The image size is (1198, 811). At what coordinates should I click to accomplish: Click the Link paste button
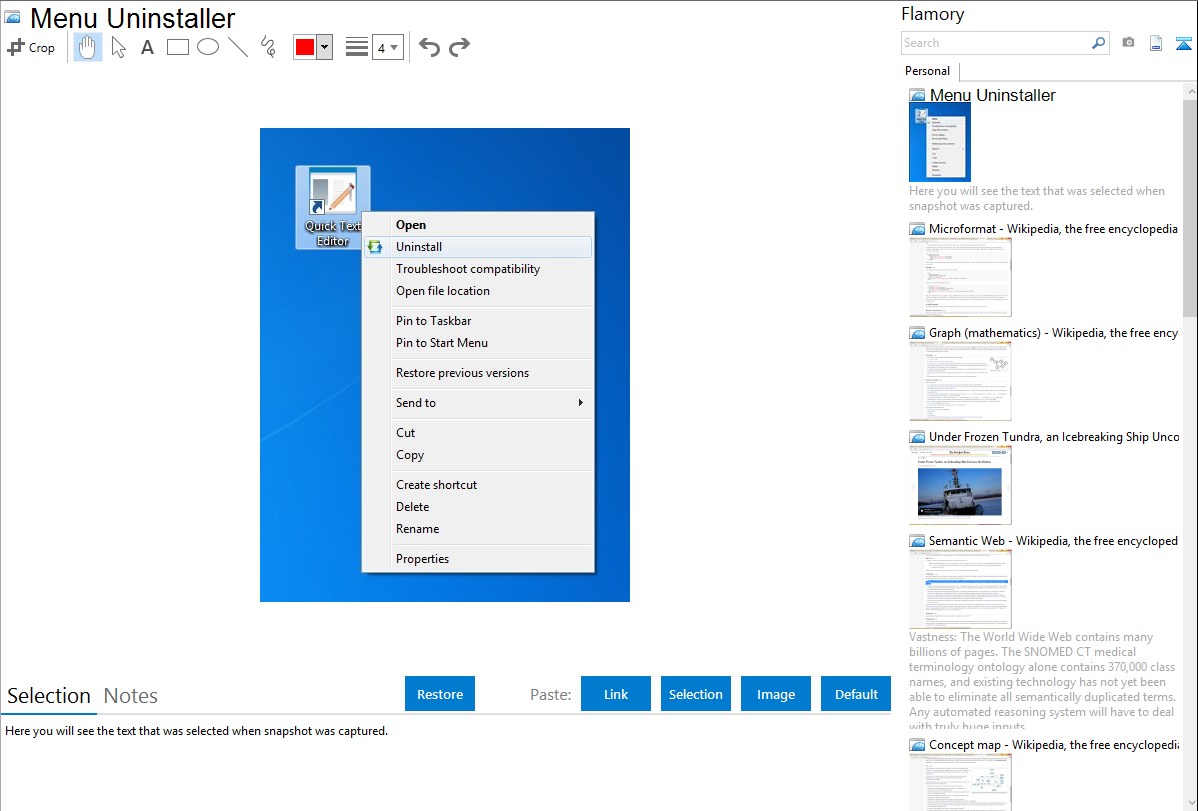click(x=616, y=694)
